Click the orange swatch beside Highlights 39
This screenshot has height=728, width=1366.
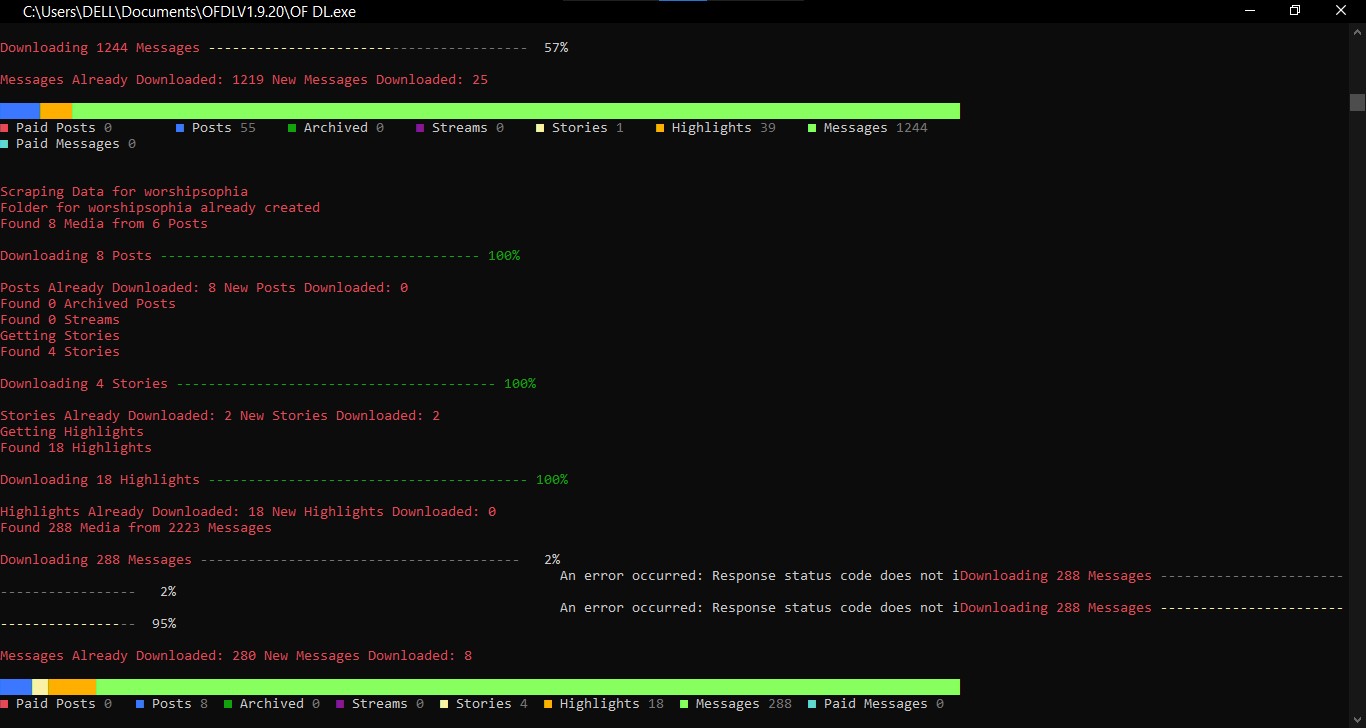point(660,128)
